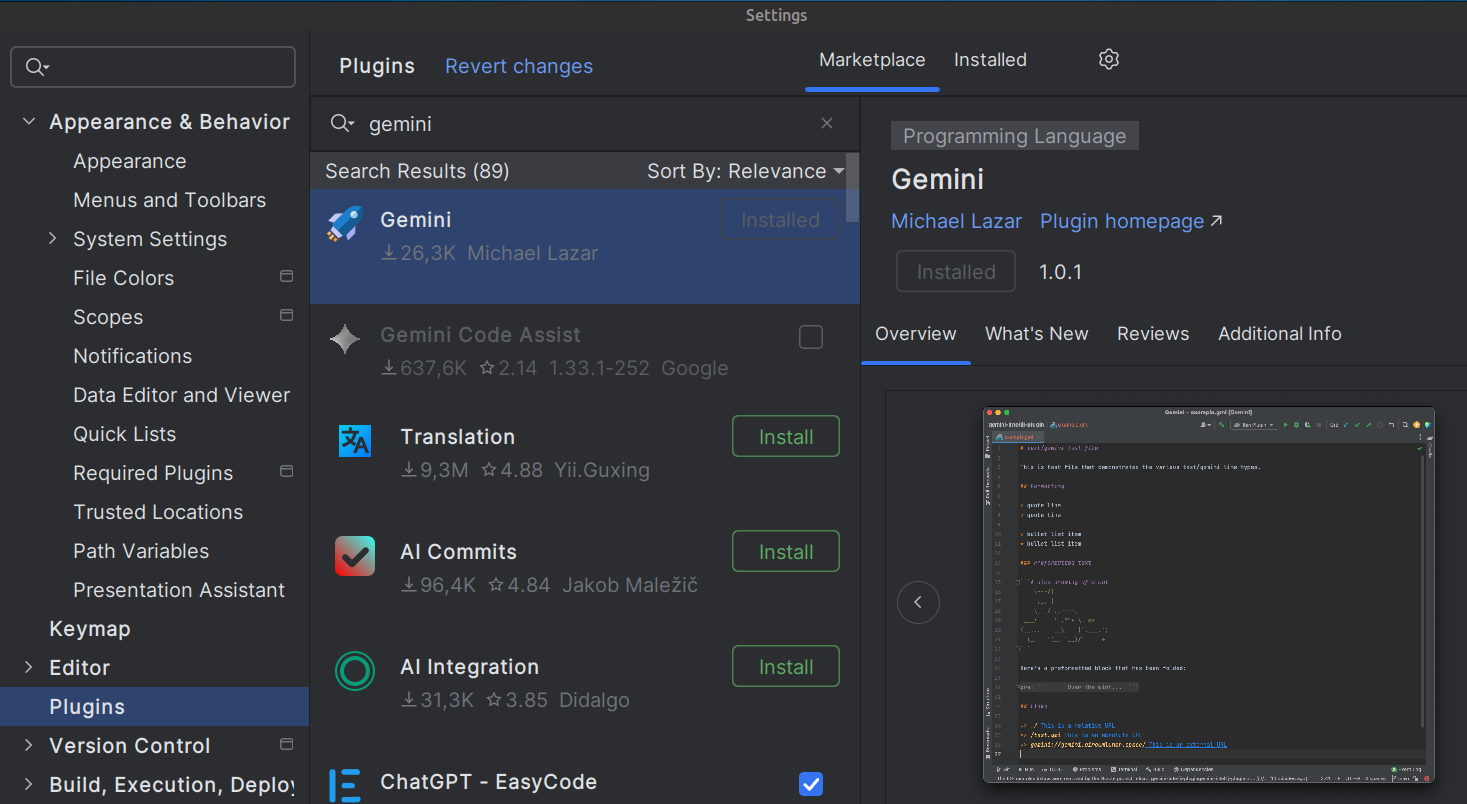Install the Translation plugin
Image resolution: width=1467 pixels, height=804 pixels.
pyautogui.click(x=785, y=437)
